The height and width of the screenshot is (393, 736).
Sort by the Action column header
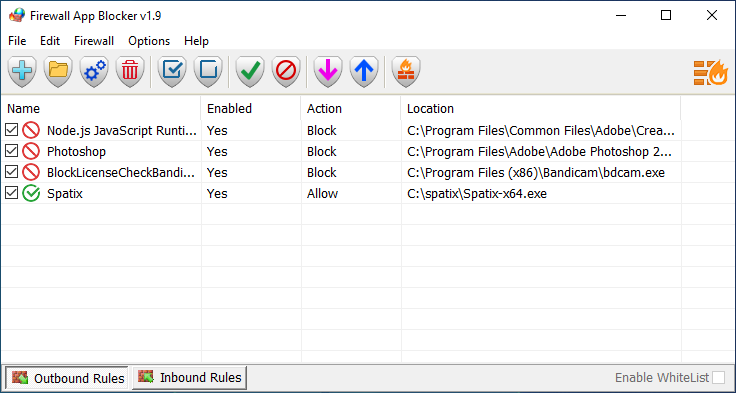(351, 108)
